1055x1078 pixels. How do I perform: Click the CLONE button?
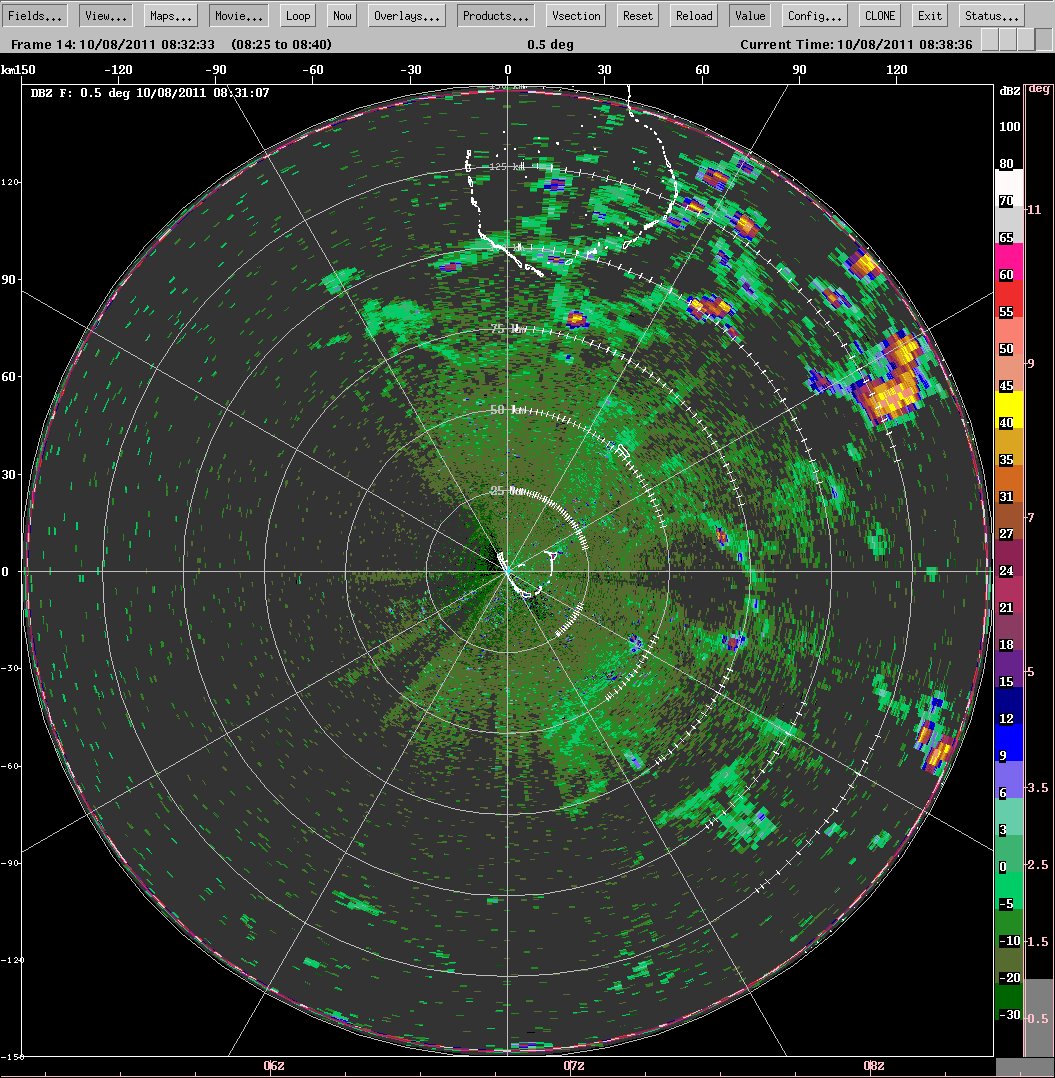[880, 15]
